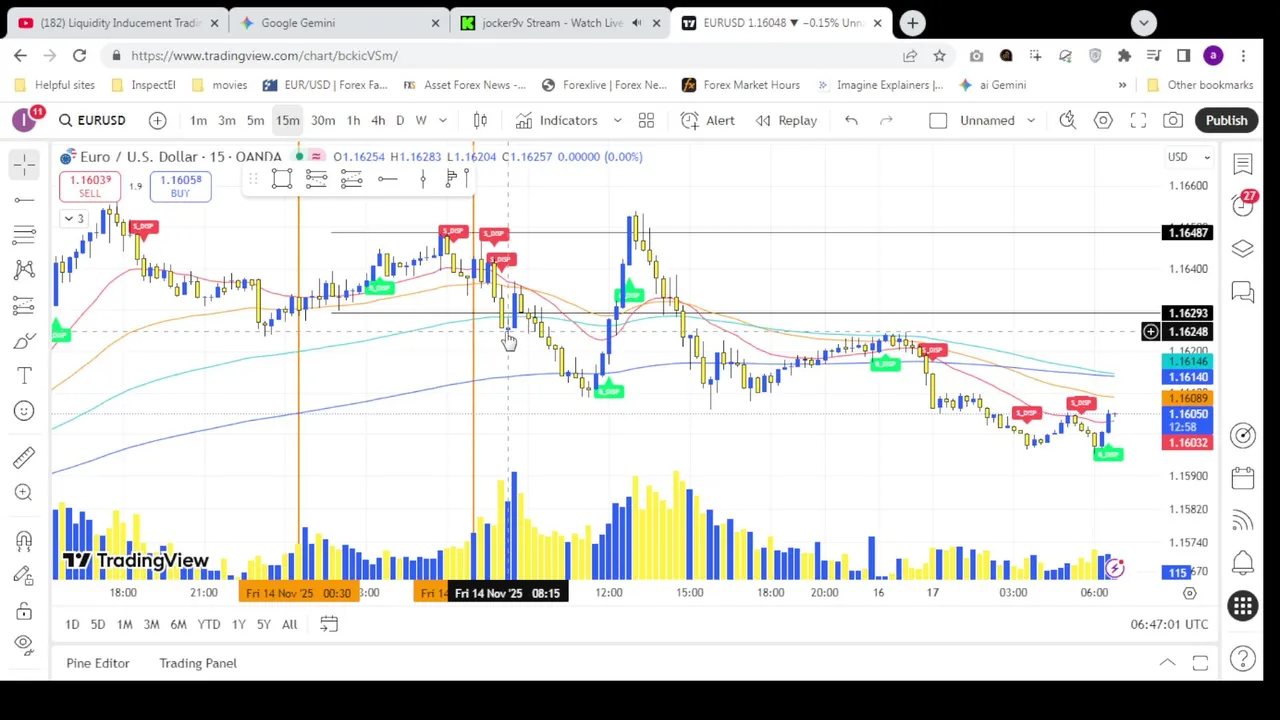Create a new Alert

(708, 120)
